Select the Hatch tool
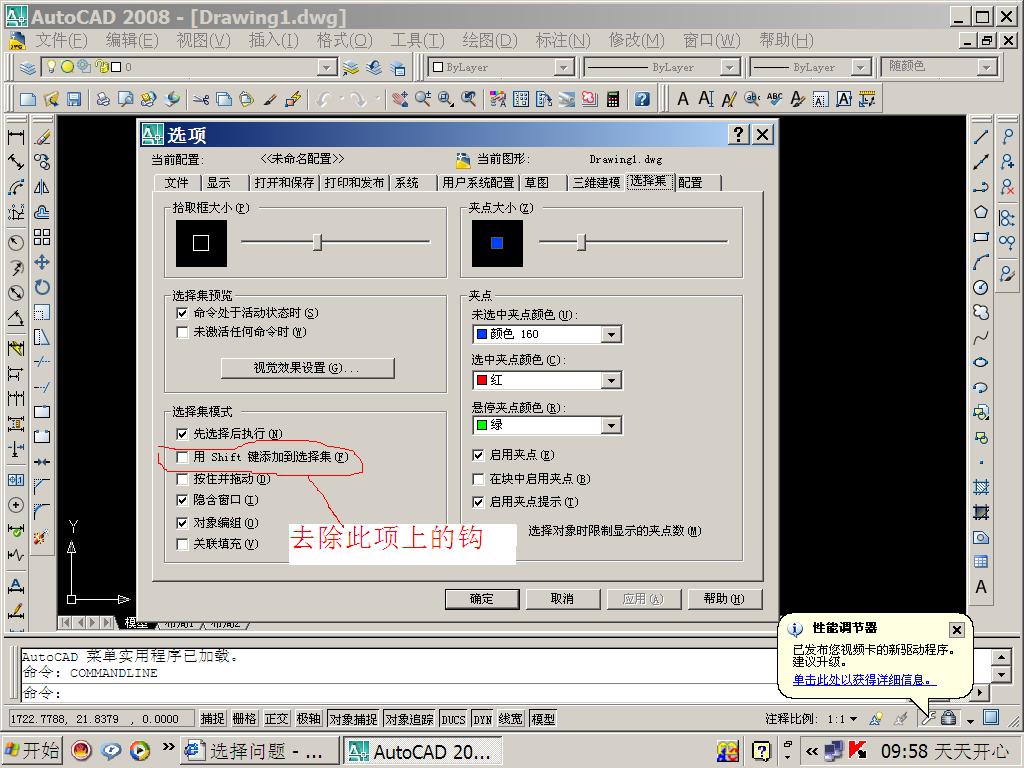The image size is (1024, 768). click(981, 487)
